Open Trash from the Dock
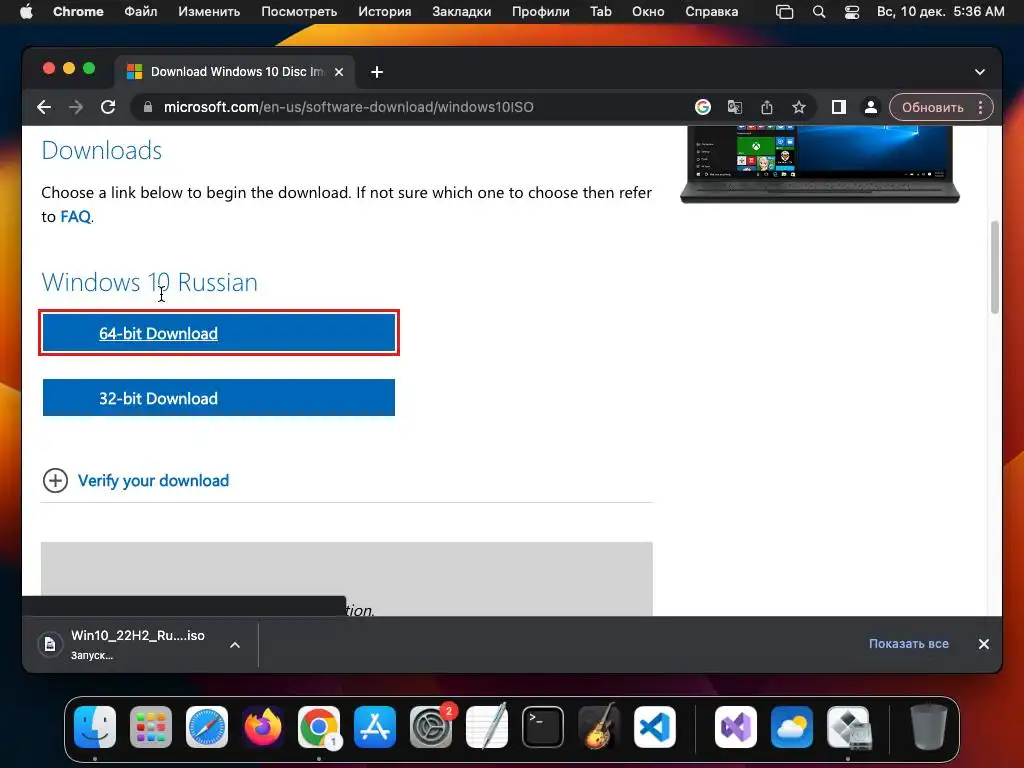The image size is (1024, 768). [x=928, y=727]
